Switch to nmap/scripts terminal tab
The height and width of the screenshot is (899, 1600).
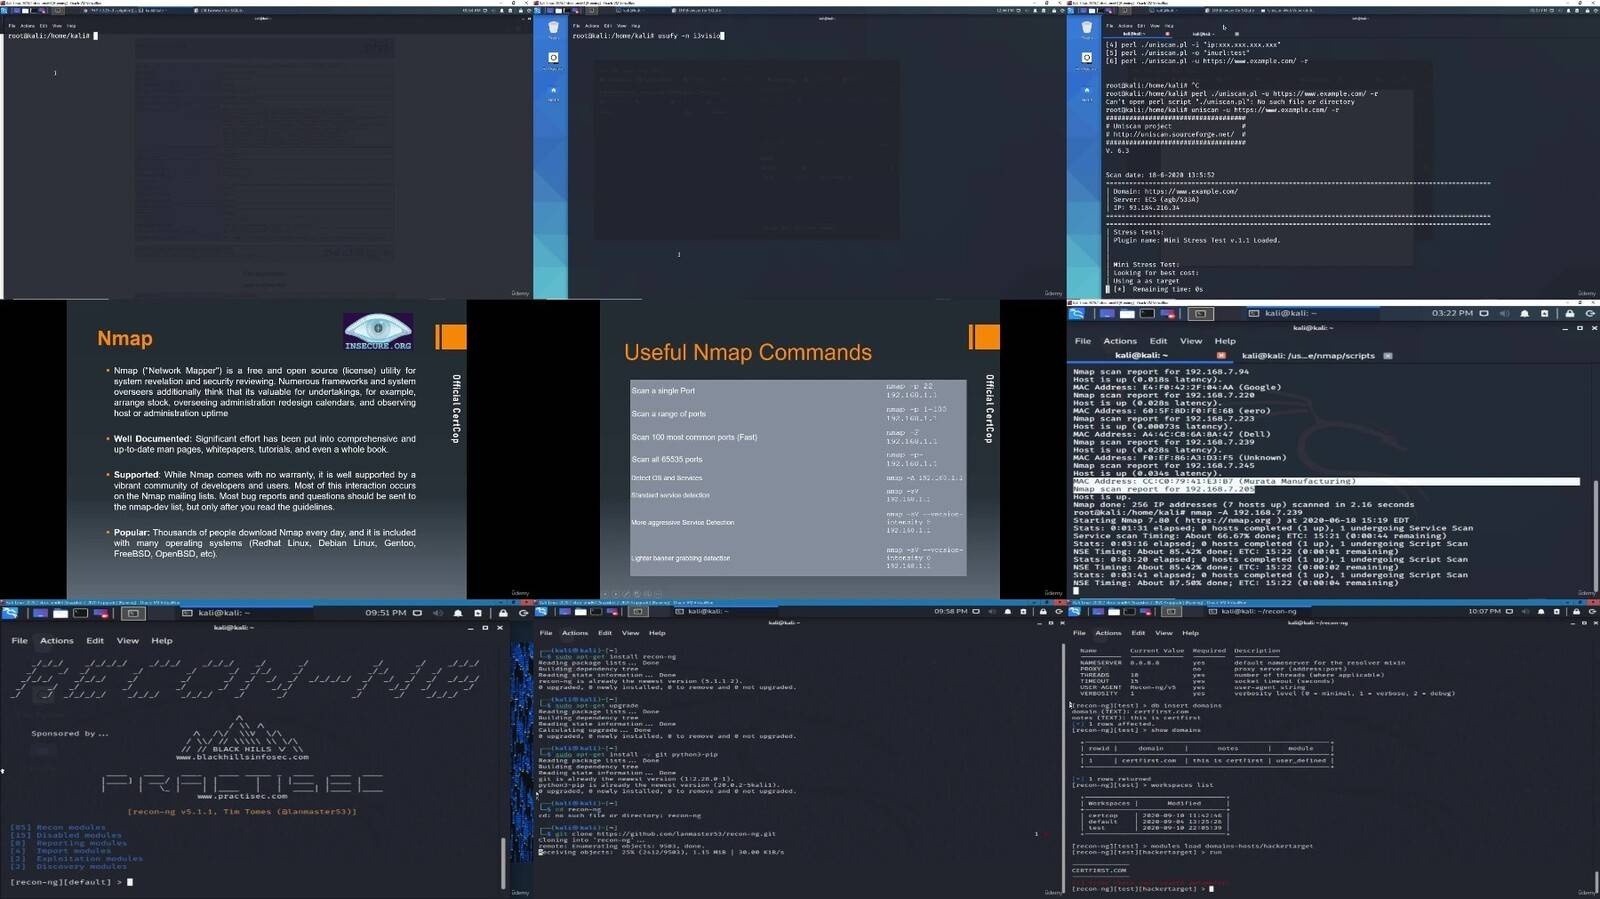coord(1308,355)
